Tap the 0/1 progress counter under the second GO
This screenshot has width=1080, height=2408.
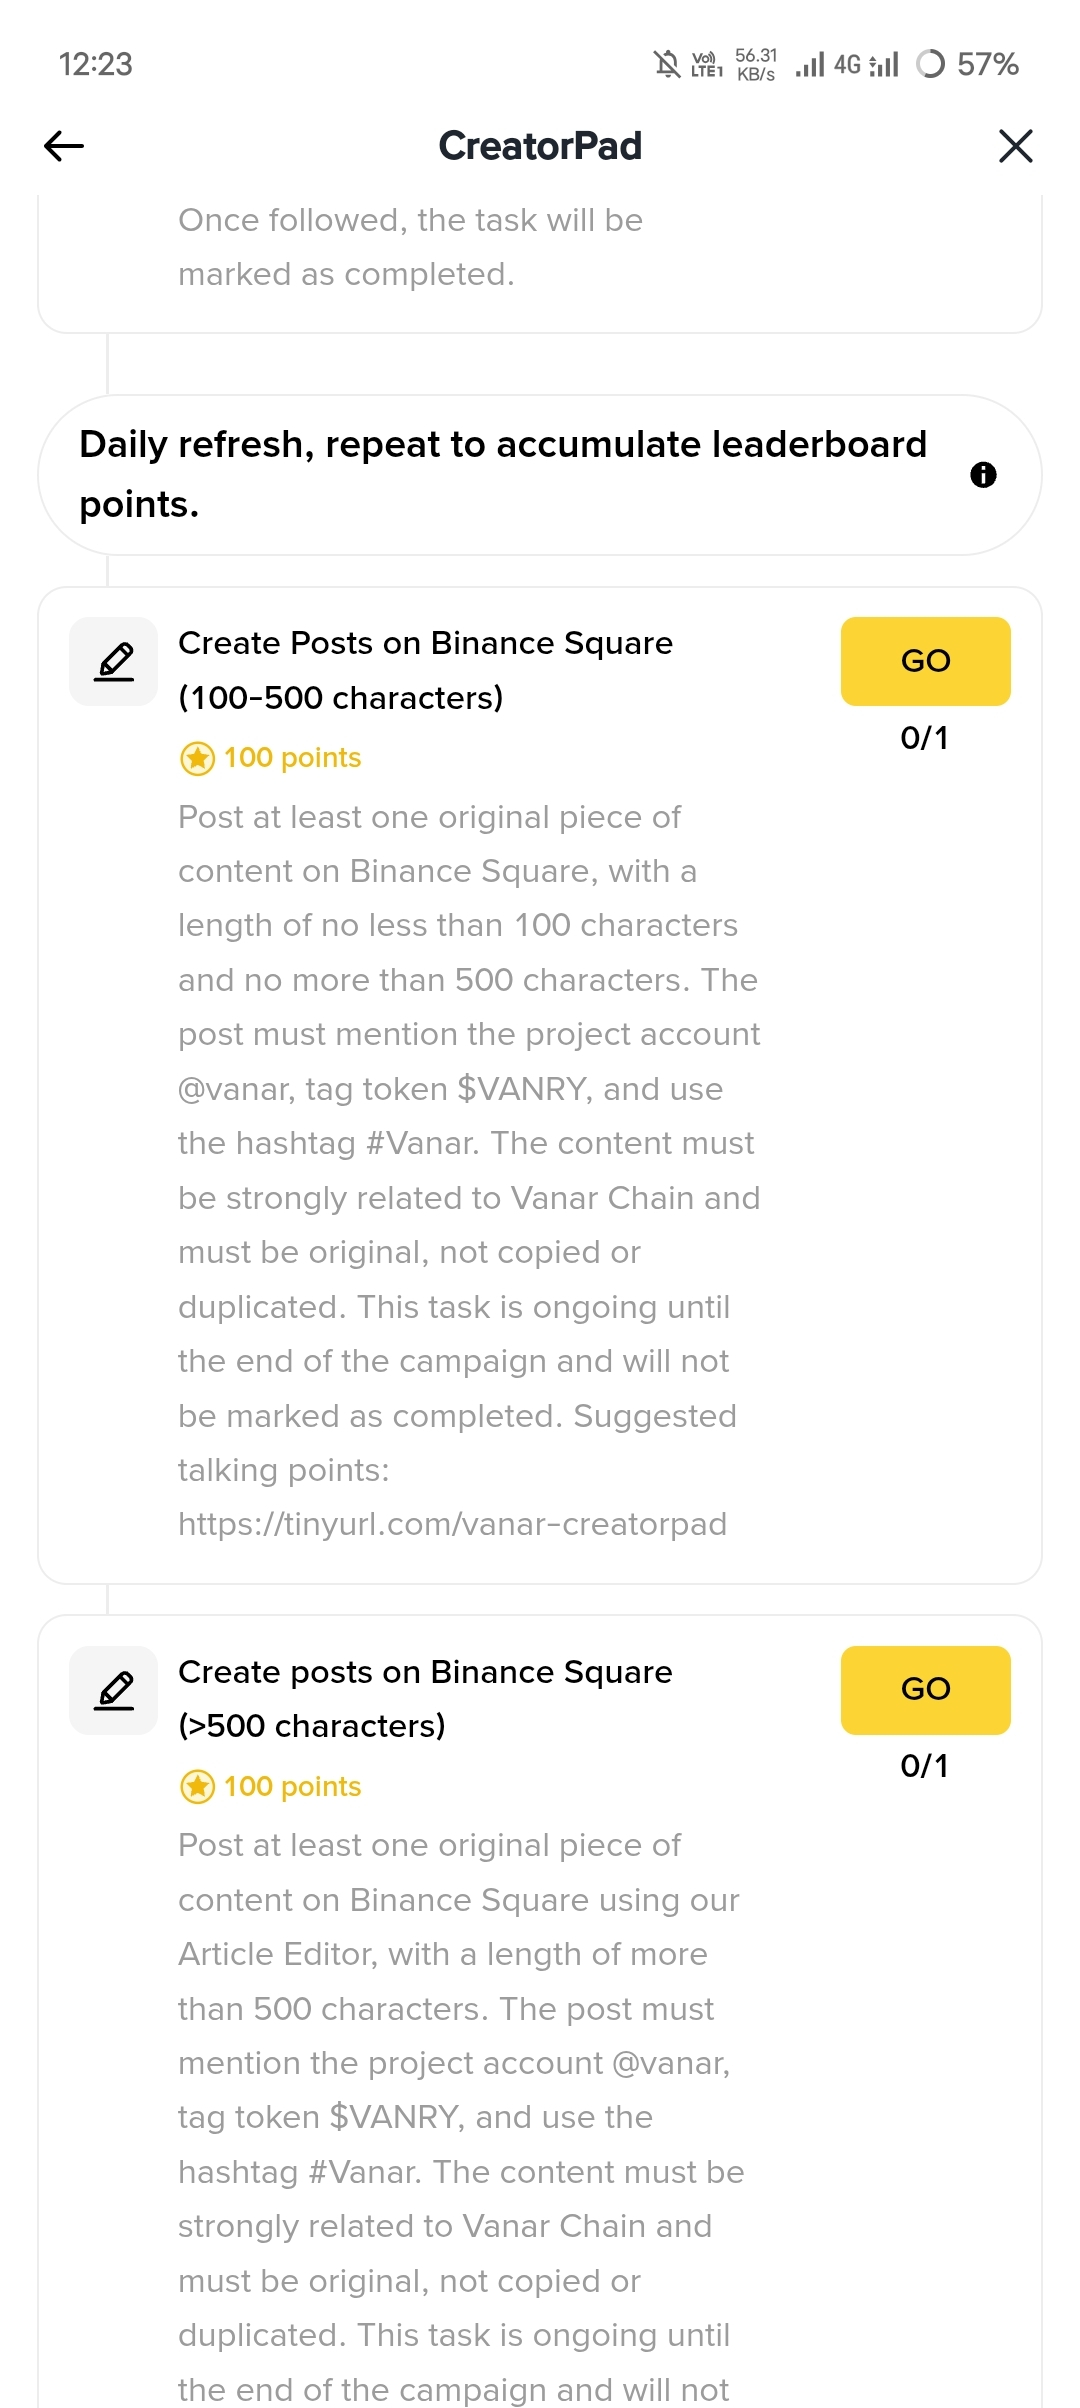924,1766
